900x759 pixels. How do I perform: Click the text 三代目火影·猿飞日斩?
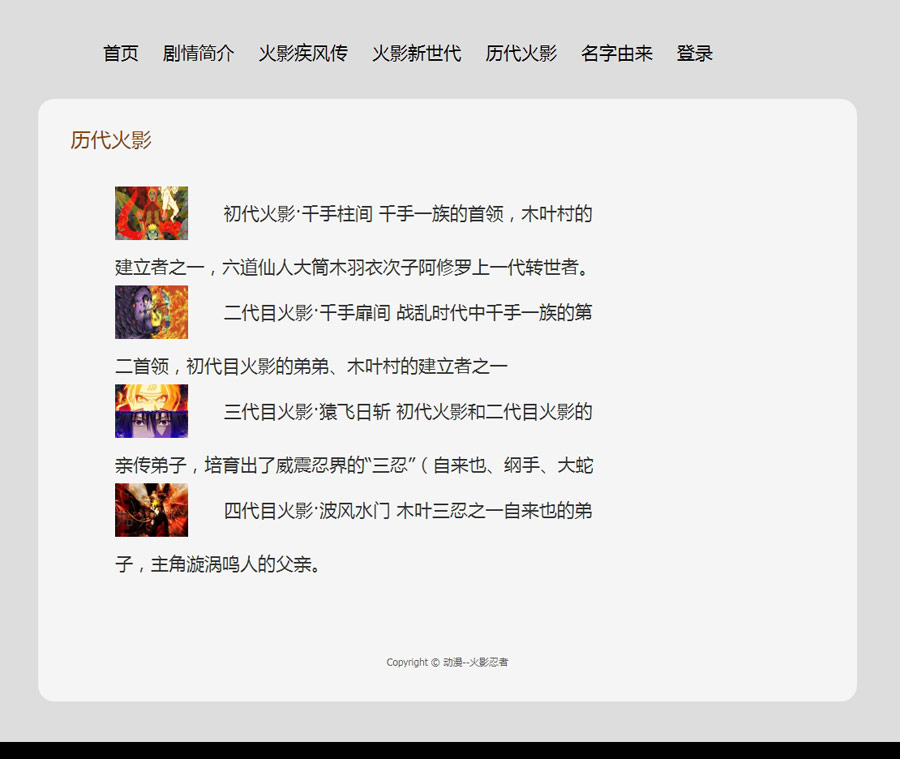(307, 412)
